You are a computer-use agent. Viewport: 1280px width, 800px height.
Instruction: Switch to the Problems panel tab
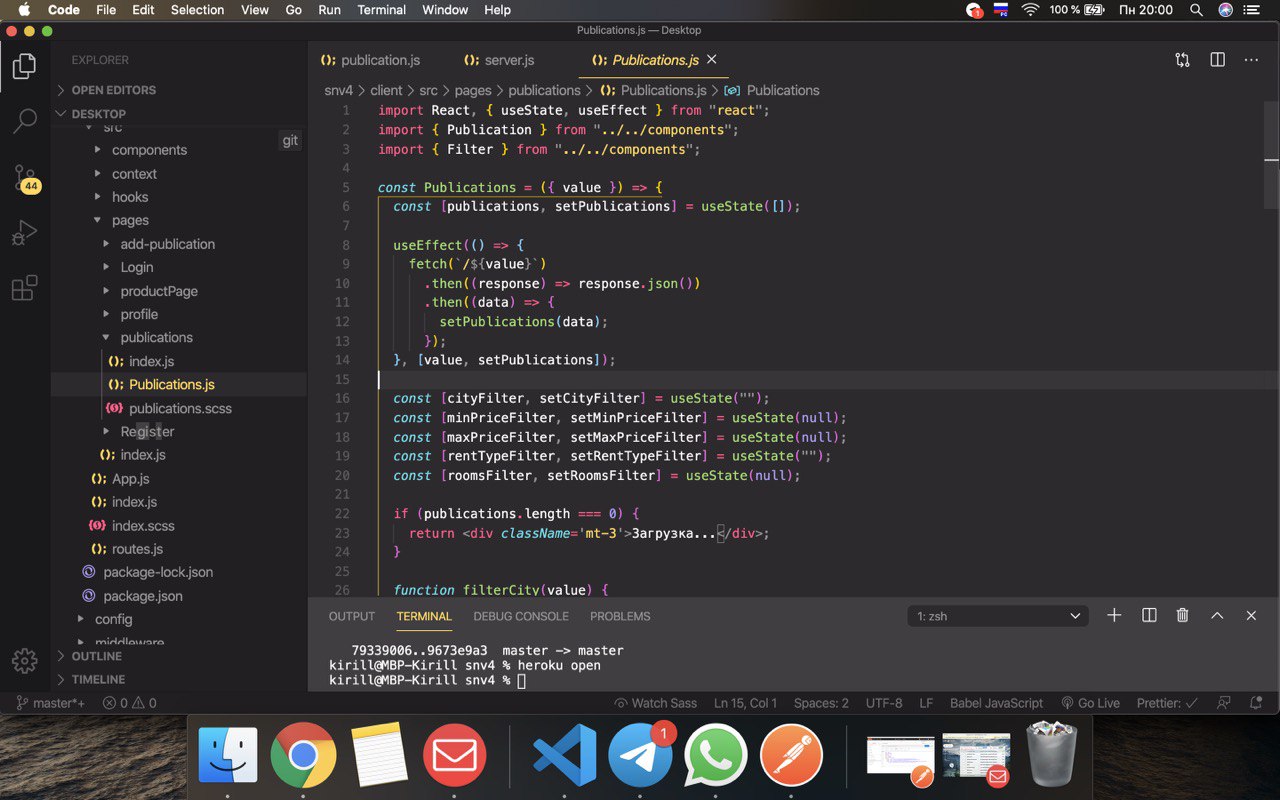click(620, 616)
